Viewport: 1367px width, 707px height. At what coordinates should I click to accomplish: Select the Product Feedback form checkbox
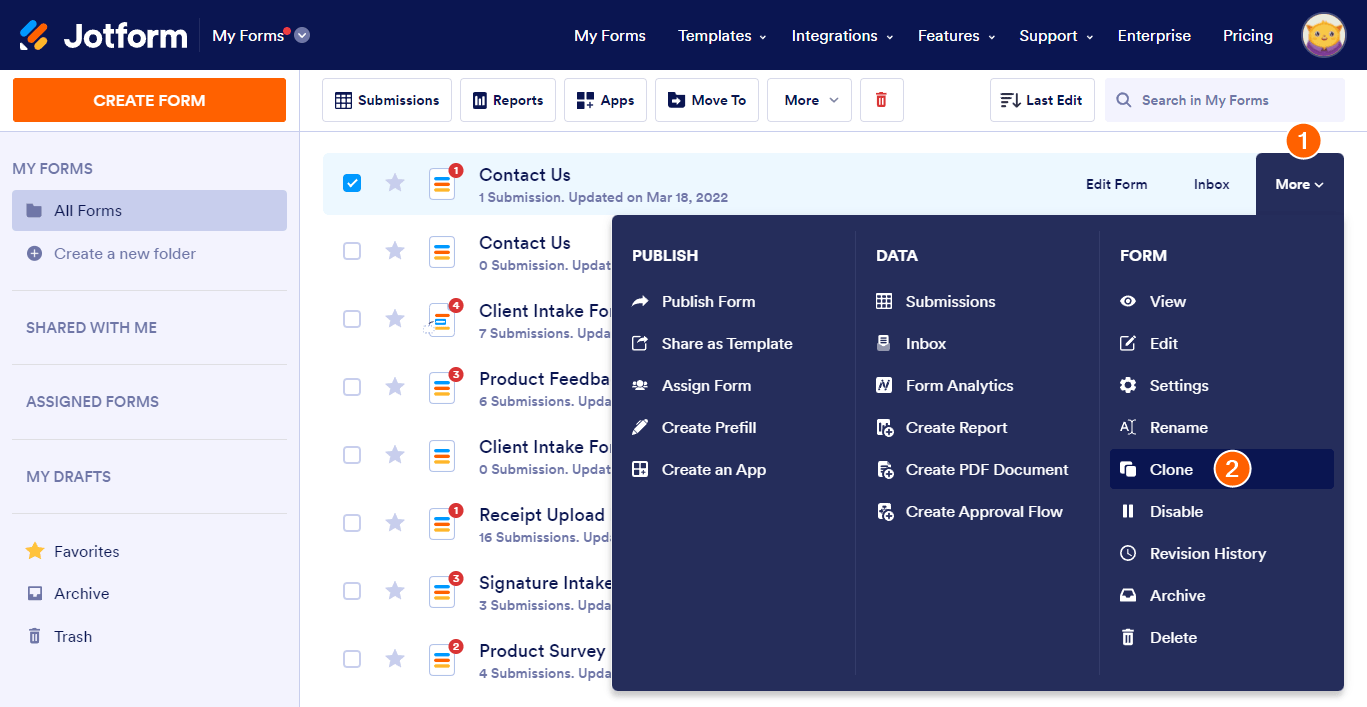coord(352,386)
